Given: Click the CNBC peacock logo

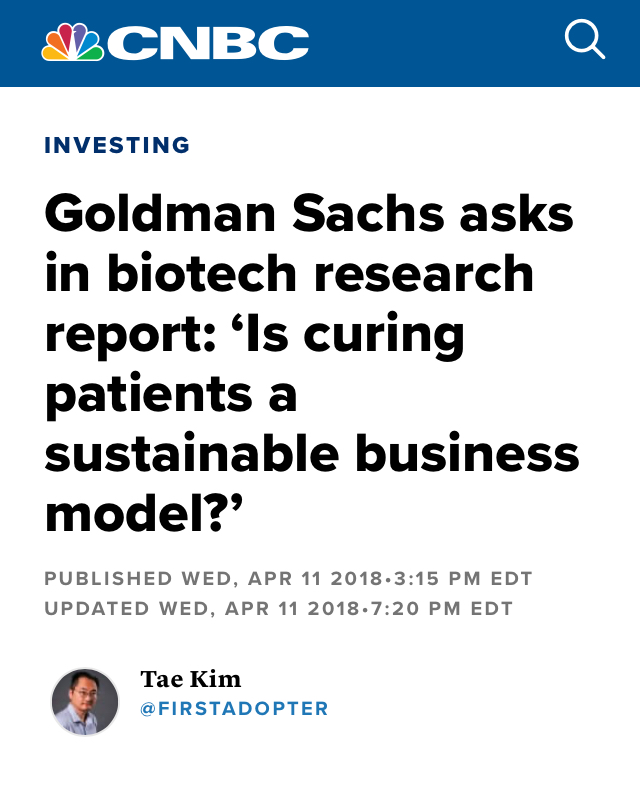Looking at the screenshot, I should pos(72,42).
